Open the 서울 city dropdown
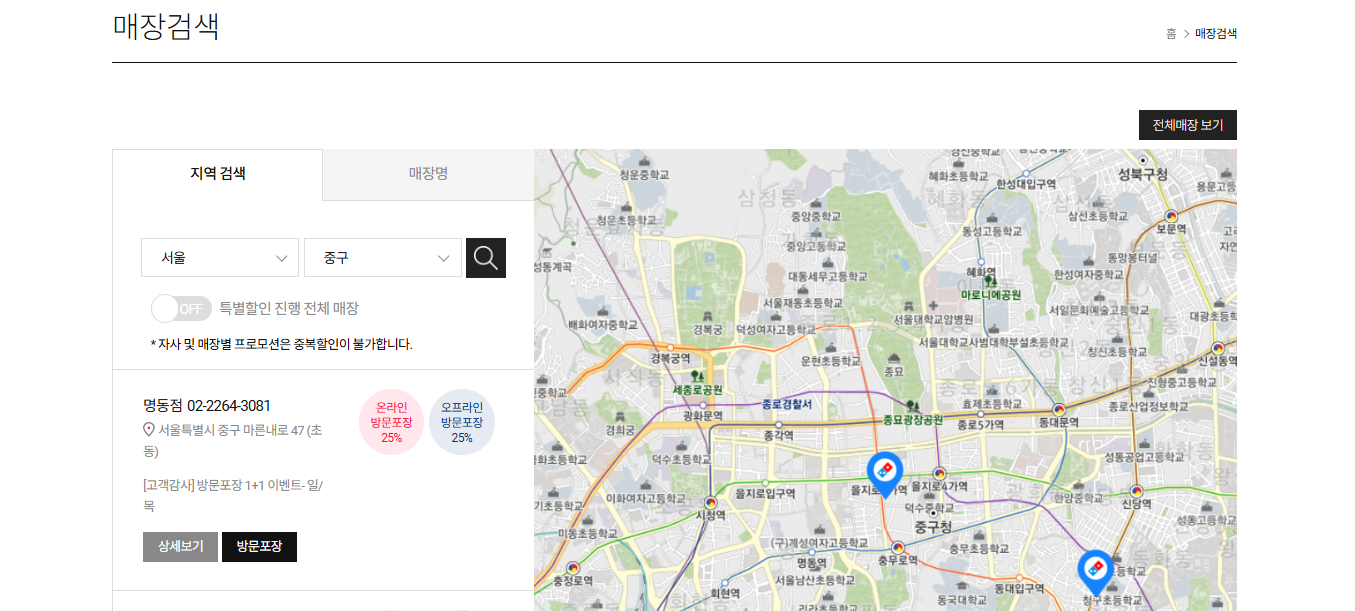The image size is (1355, 611). [x=220, y=258]
